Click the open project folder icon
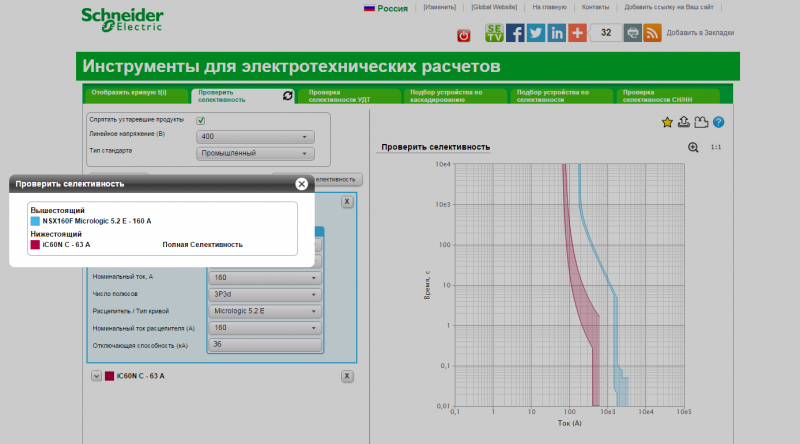The width and height of the screenshot is (800, 444). tap(701, 122)
